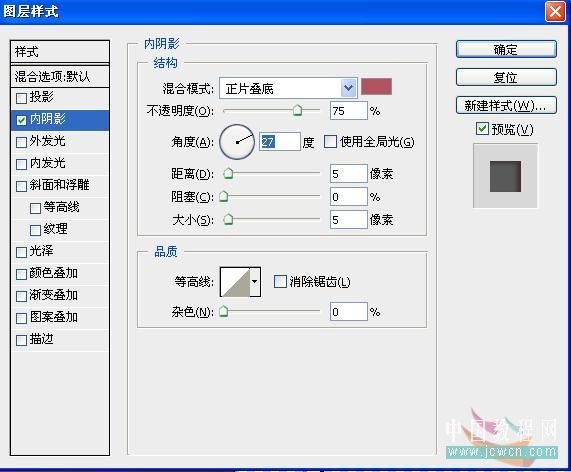Click the 杂色 noise slider handle
The width and height of the screenshot is (571, 472).
coord(224,311)
